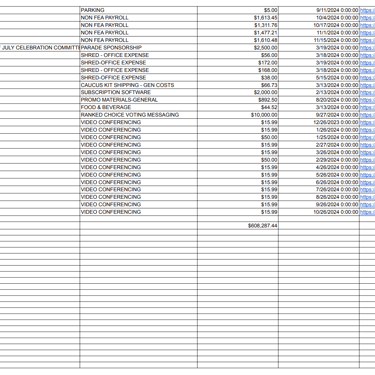Select the PROMO MATERIALS-GENERAL cell
The height and width of the screenshot is (375, 375).
(x=138, y=100)
